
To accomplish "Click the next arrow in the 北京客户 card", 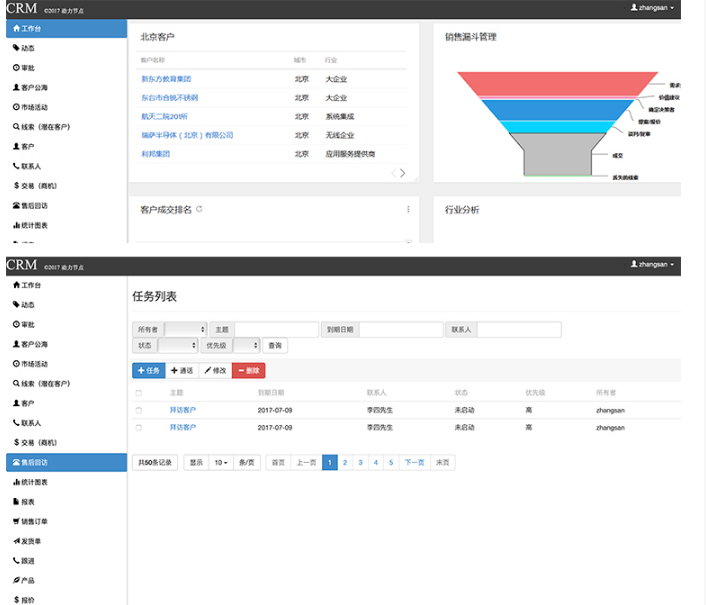I will coord(403,173).
